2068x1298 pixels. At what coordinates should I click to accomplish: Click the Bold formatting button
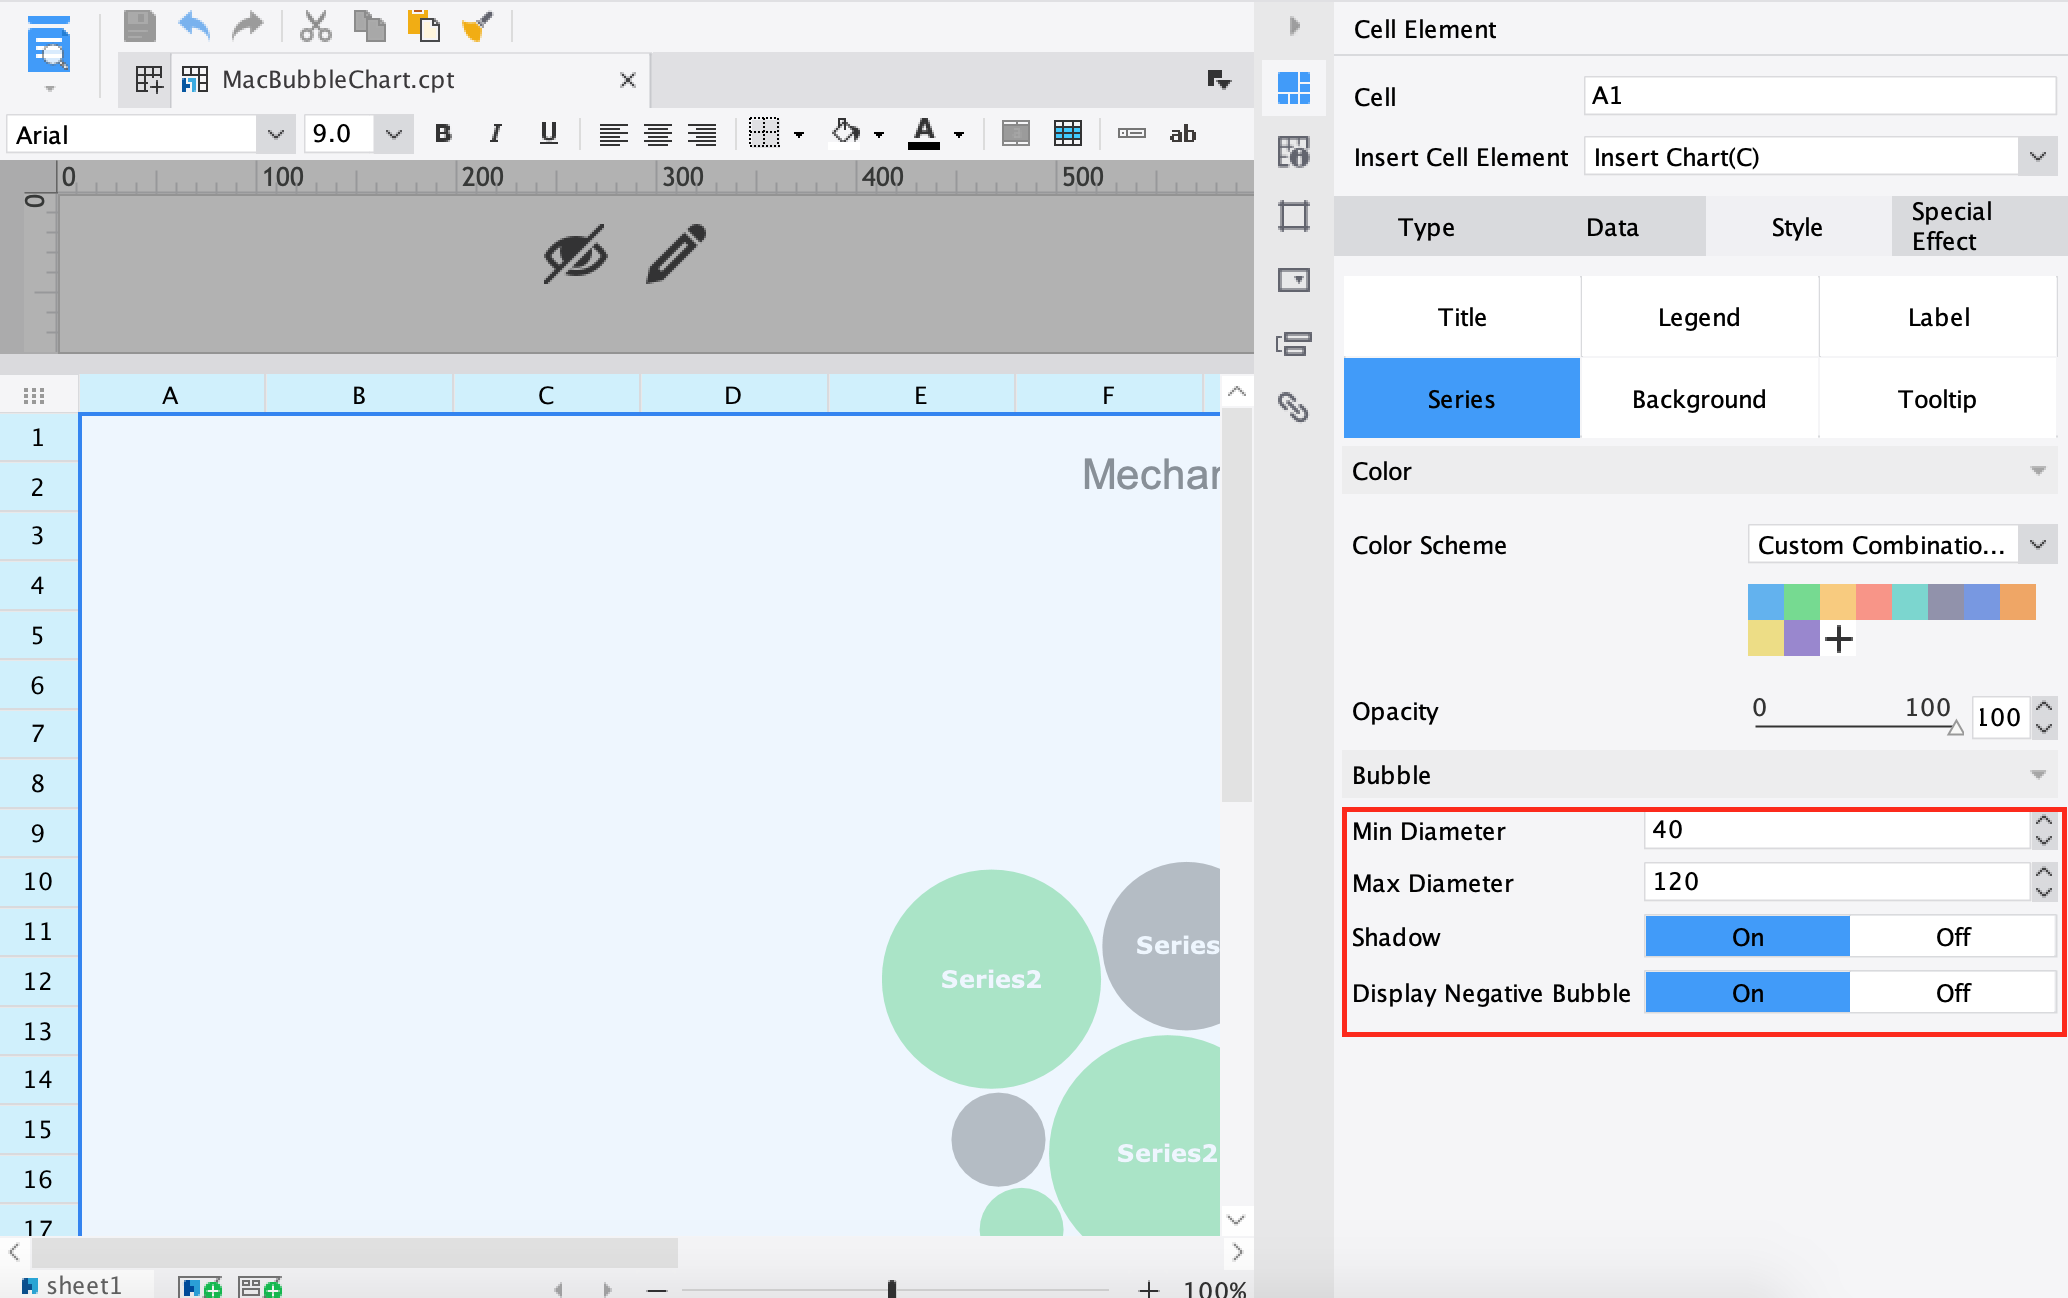click(443, 134)
